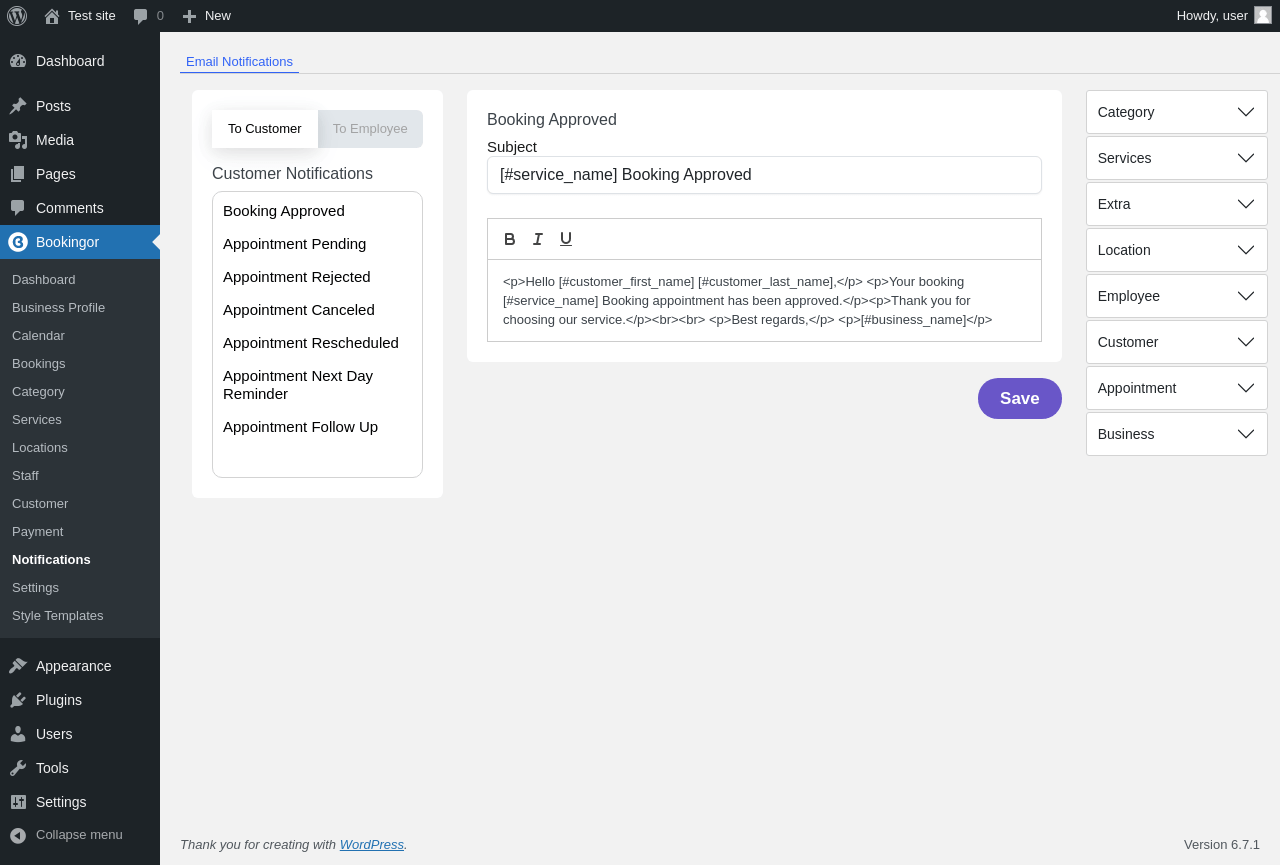The height and width of the screenshot is (865, 1280).
Task: Click the Bookingor sidebar icon
Action: pyautogui.click(x=18, y=242)
